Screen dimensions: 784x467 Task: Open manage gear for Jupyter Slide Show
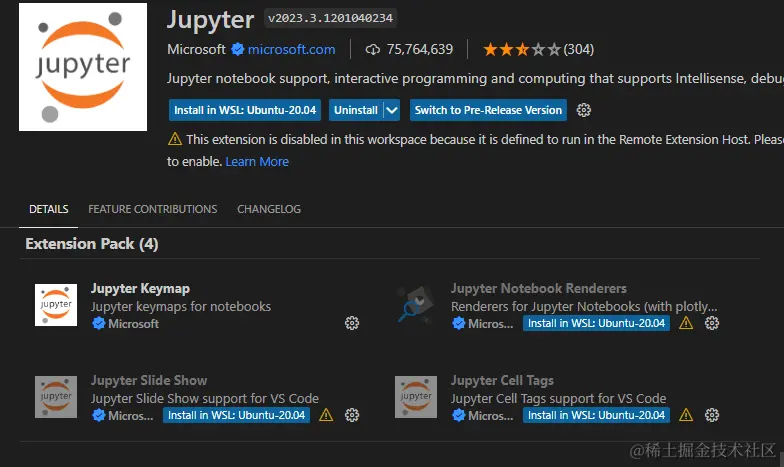coord(352,415)
